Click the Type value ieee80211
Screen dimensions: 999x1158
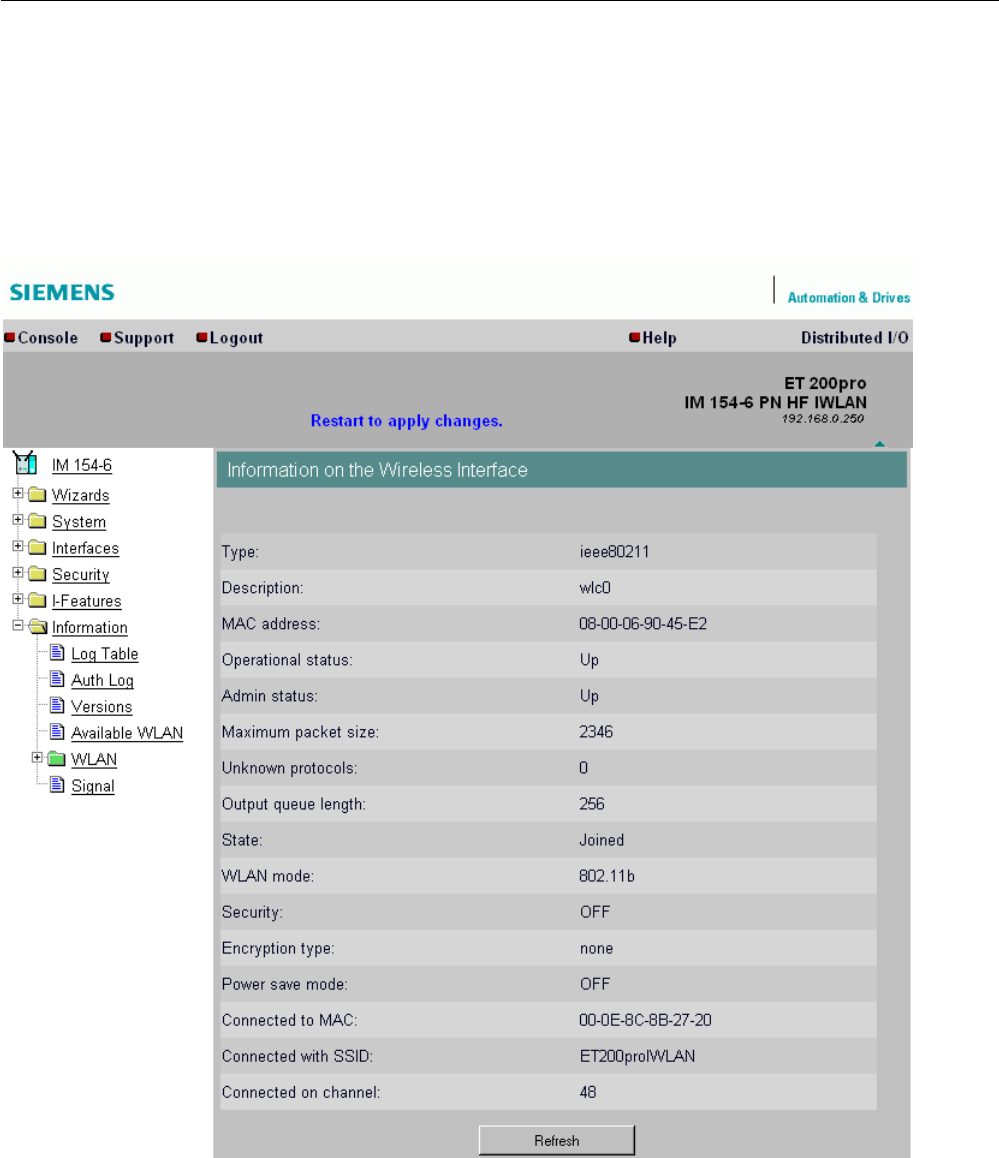point(614,552)
